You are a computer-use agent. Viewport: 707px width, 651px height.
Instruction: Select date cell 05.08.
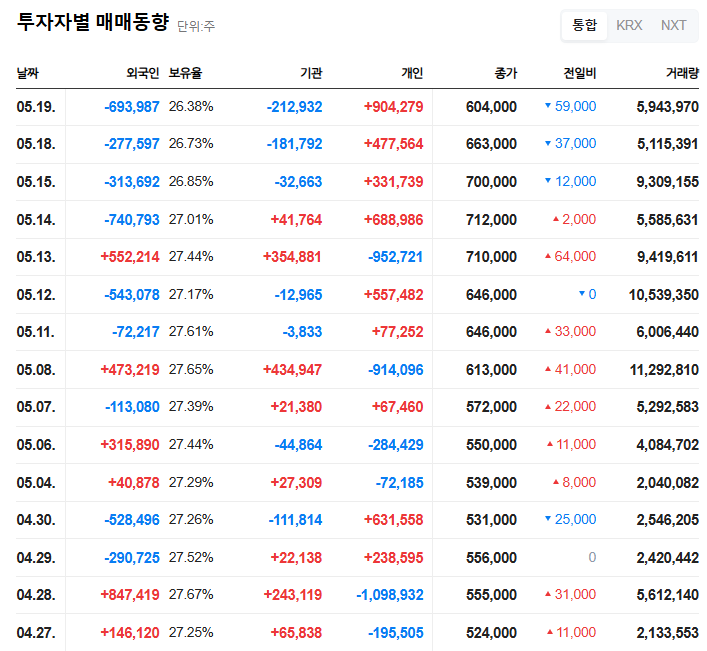click(36, 370)
